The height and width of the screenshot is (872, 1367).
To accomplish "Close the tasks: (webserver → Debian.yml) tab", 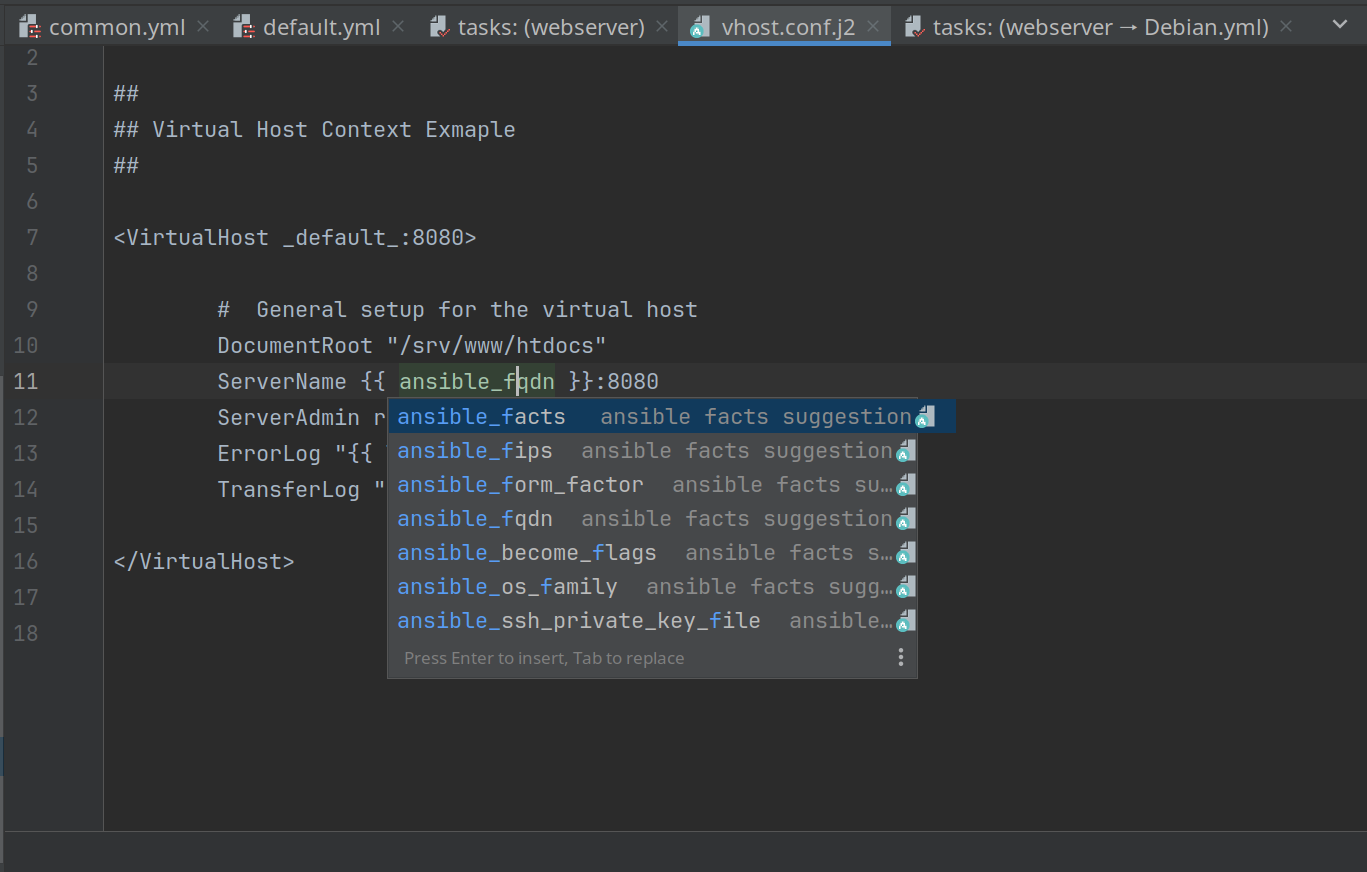I will coord(1287,27).
